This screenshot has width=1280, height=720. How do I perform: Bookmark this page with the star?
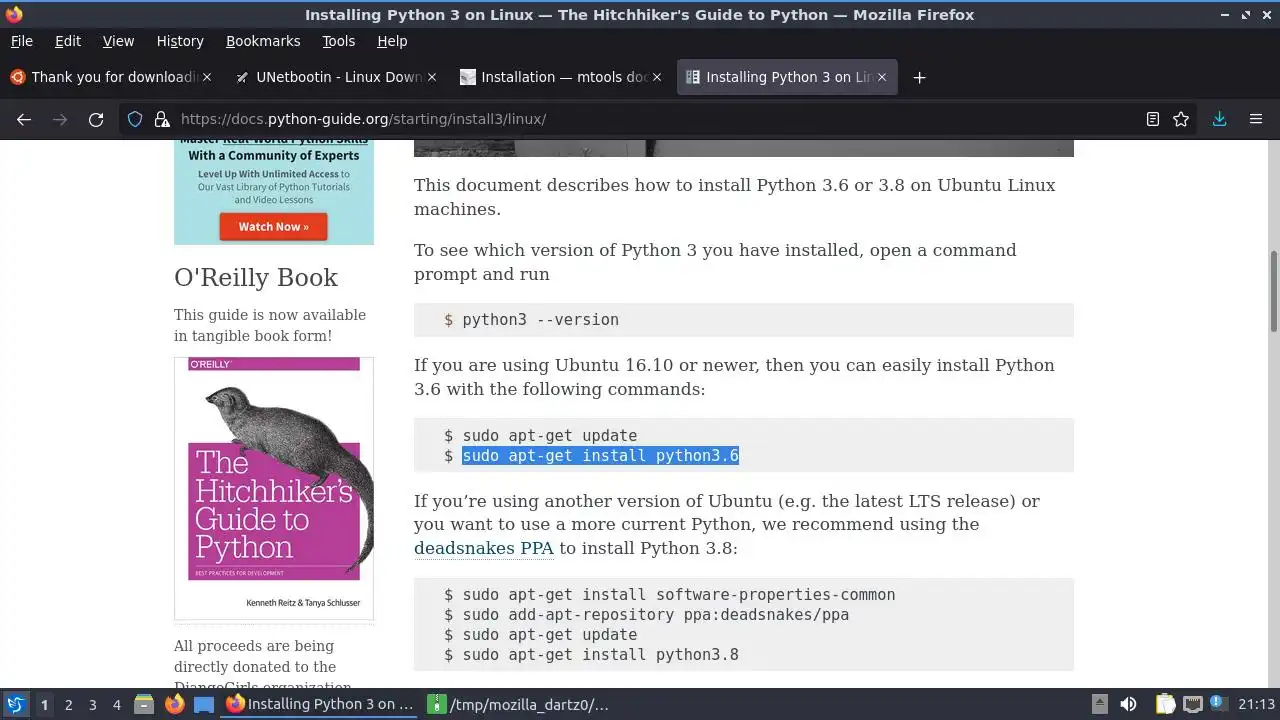click(x=1181, y=119)
